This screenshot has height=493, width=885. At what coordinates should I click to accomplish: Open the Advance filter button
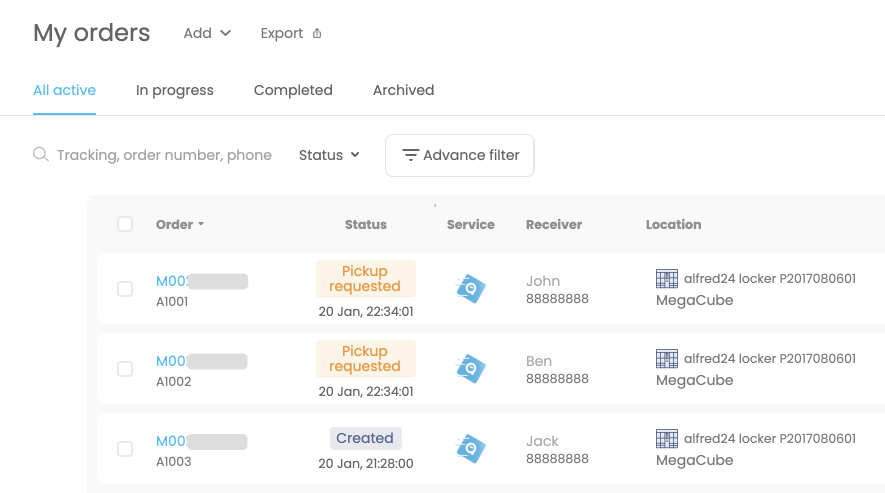tap(460, 155)
